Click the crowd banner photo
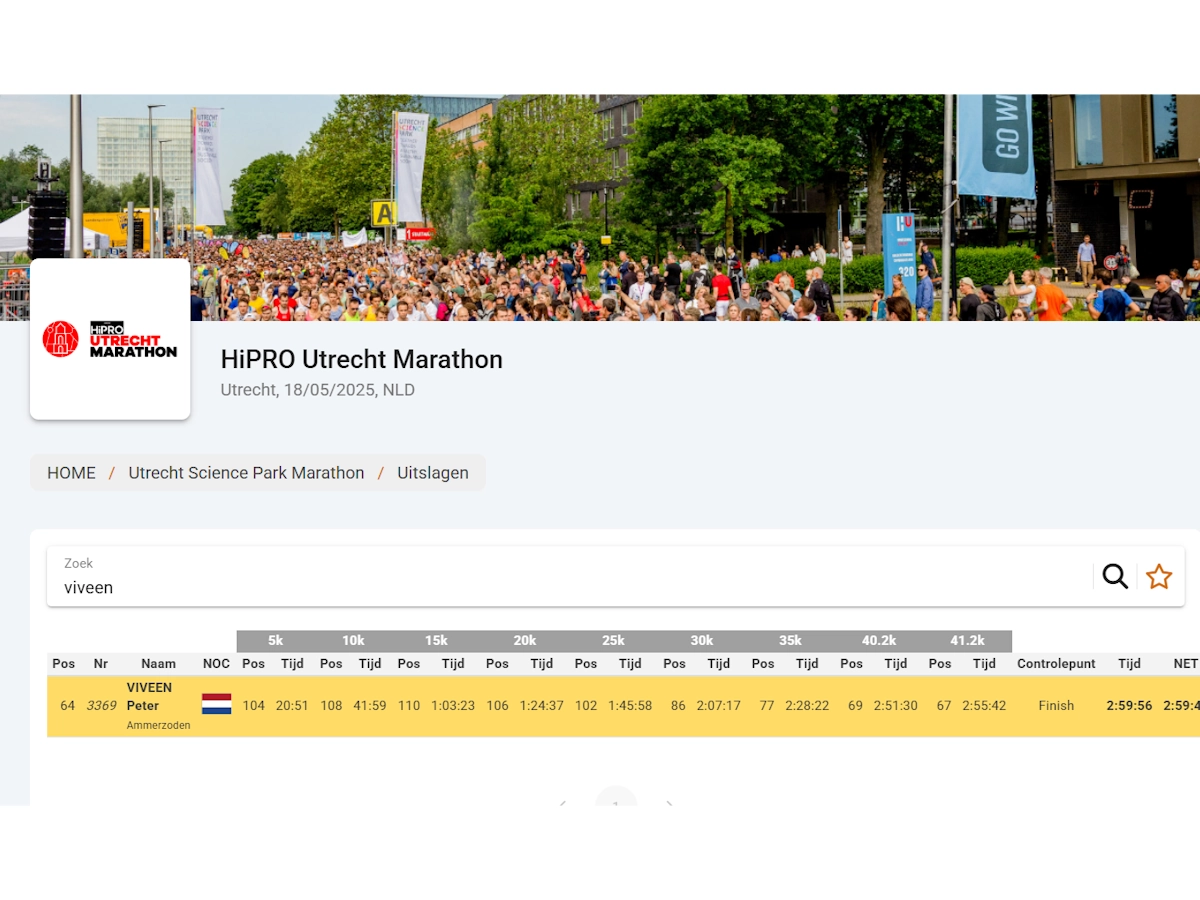This screenshot has width=1200, height=900. click(600, 207)
